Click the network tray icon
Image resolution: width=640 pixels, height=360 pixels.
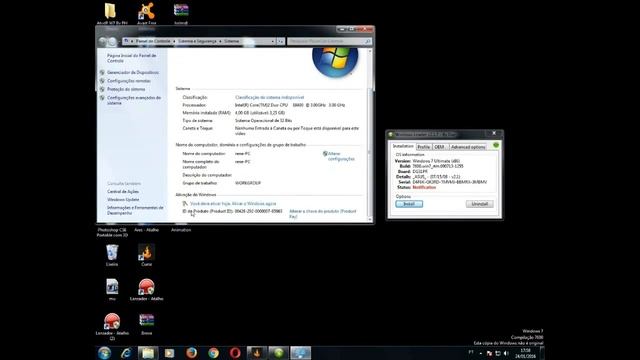(x=498, y=353)
